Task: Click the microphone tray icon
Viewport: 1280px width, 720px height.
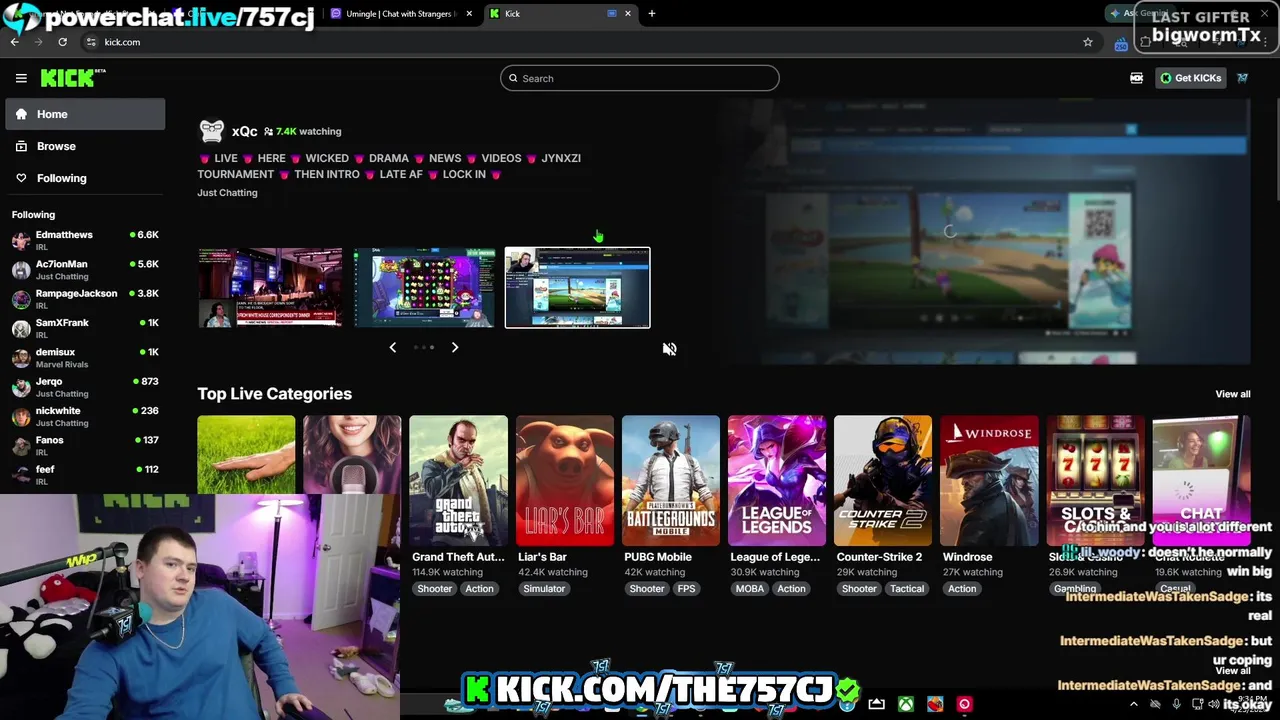Action: point(1176,704)
